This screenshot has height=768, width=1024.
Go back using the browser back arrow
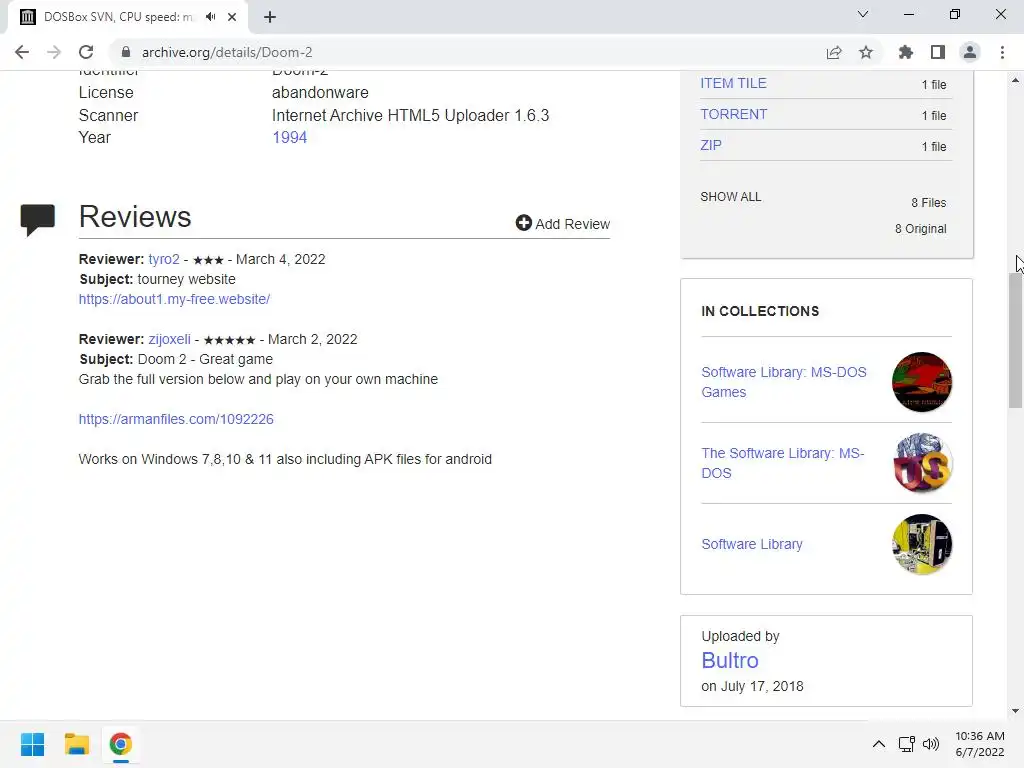(x=22, y=52)
